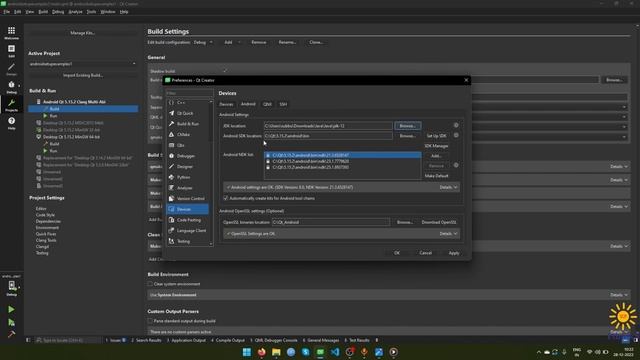
Task: Start debugging with Run-Debug icon
Action: tap(11, 322)
